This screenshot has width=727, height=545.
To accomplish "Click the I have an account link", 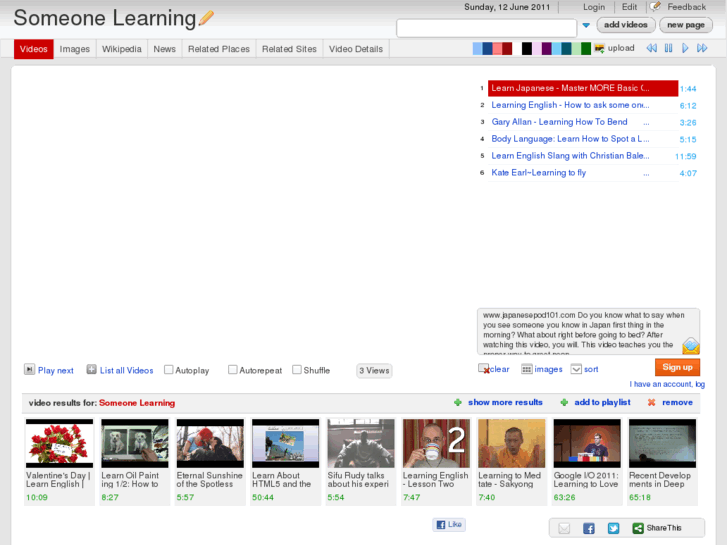I will coord(667,384).
